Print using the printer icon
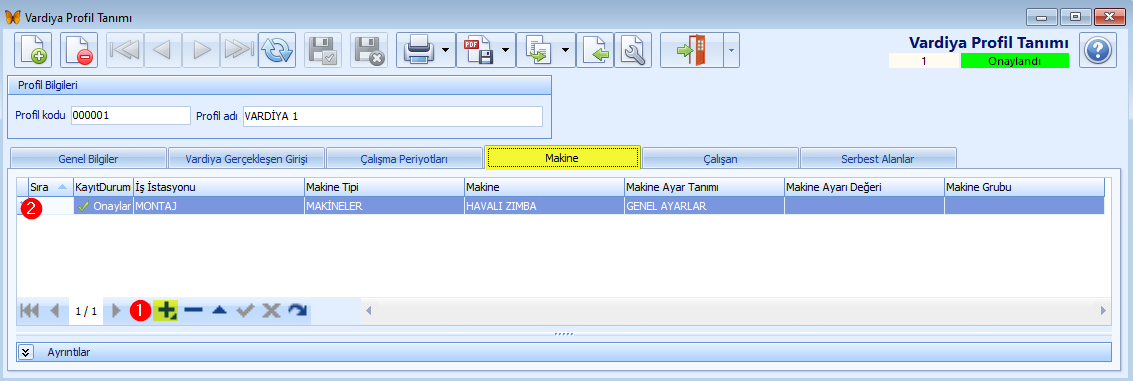 point(418,51)
